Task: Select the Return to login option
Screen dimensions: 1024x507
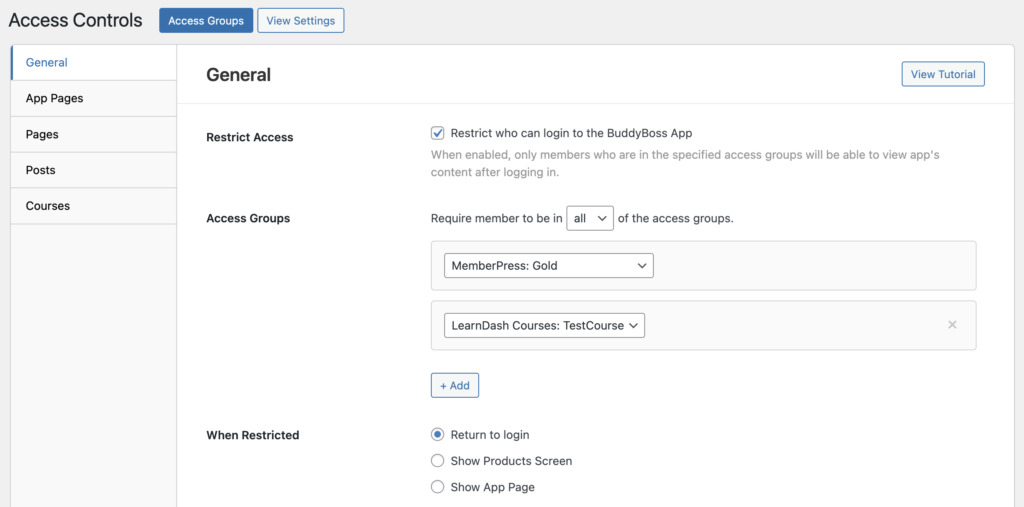Action: [437, 435]
